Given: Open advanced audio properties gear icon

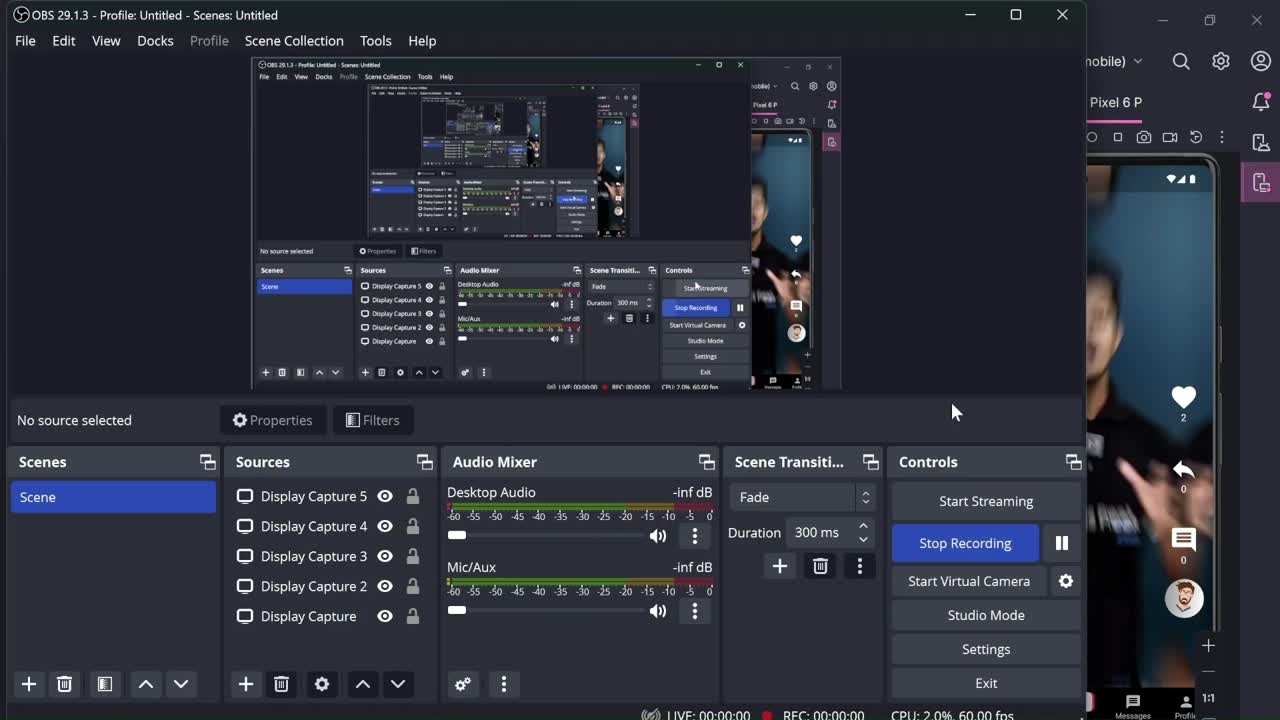Looking at the screenshot, I should [463, 684].
